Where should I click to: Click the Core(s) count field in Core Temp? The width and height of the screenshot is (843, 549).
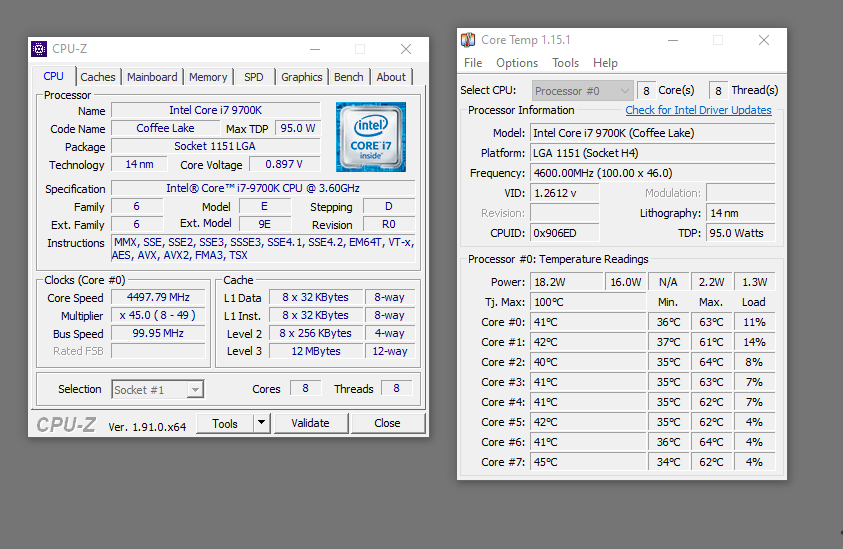coord(646,91)
